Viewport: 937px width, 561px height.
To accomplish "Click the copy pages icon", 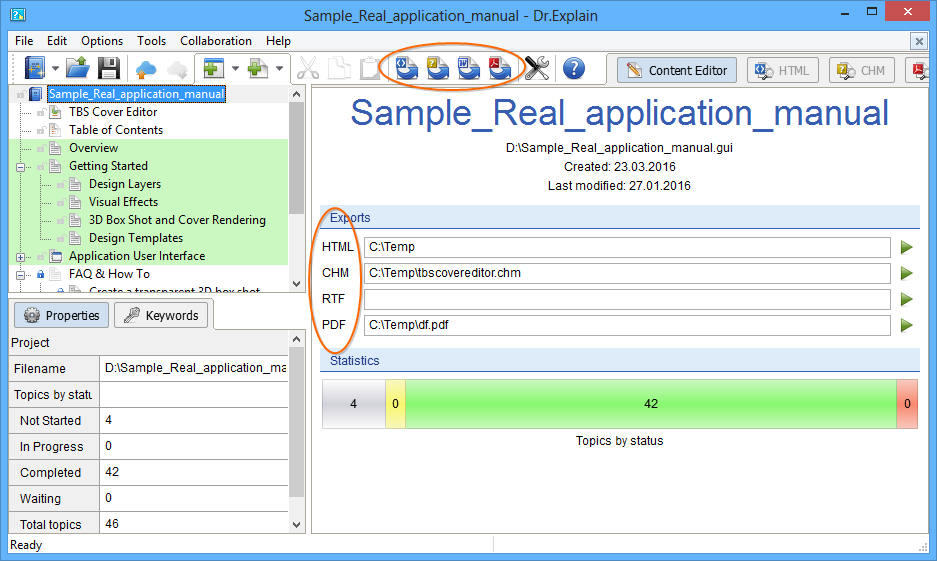I will point(339,68).
